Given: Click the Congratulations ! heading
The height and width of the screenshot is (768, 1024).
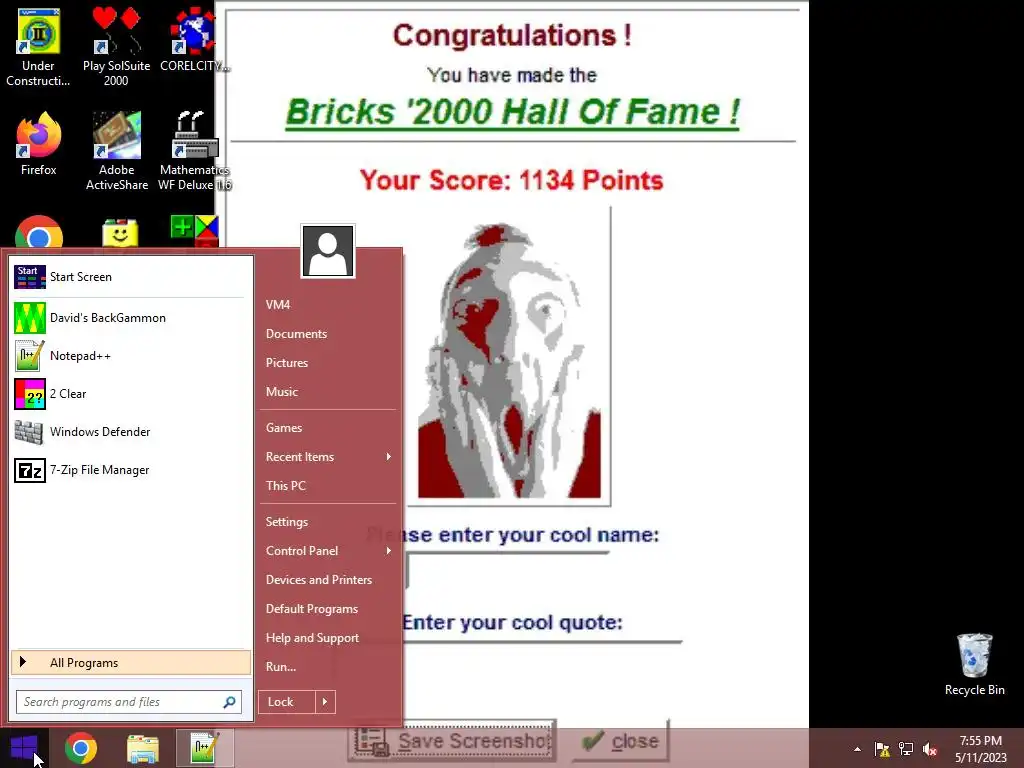Looking at the screenshot, I should [x=512, y=35].
